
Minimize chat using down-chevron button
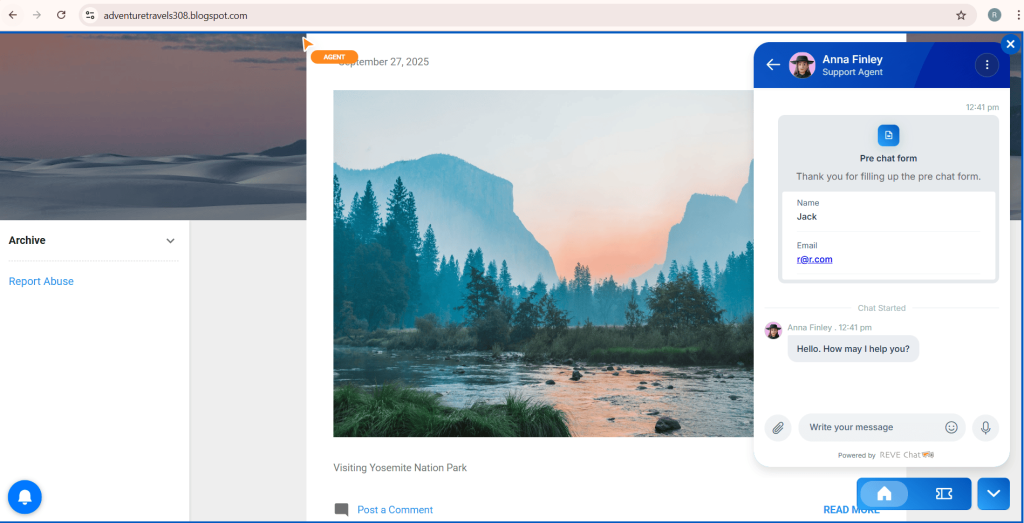click(x=993, y=494)
